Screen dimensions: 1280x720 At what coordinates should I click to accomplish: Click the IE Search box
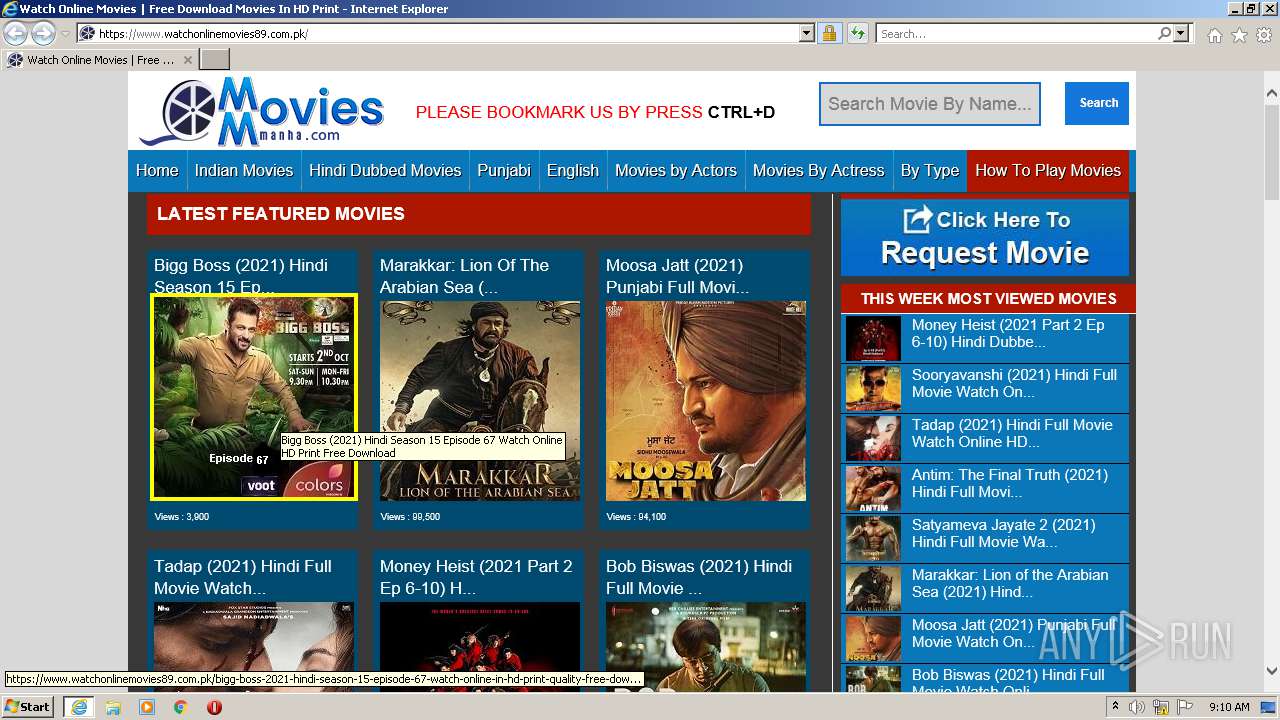pyautogui.click(x=1017, y=33)
